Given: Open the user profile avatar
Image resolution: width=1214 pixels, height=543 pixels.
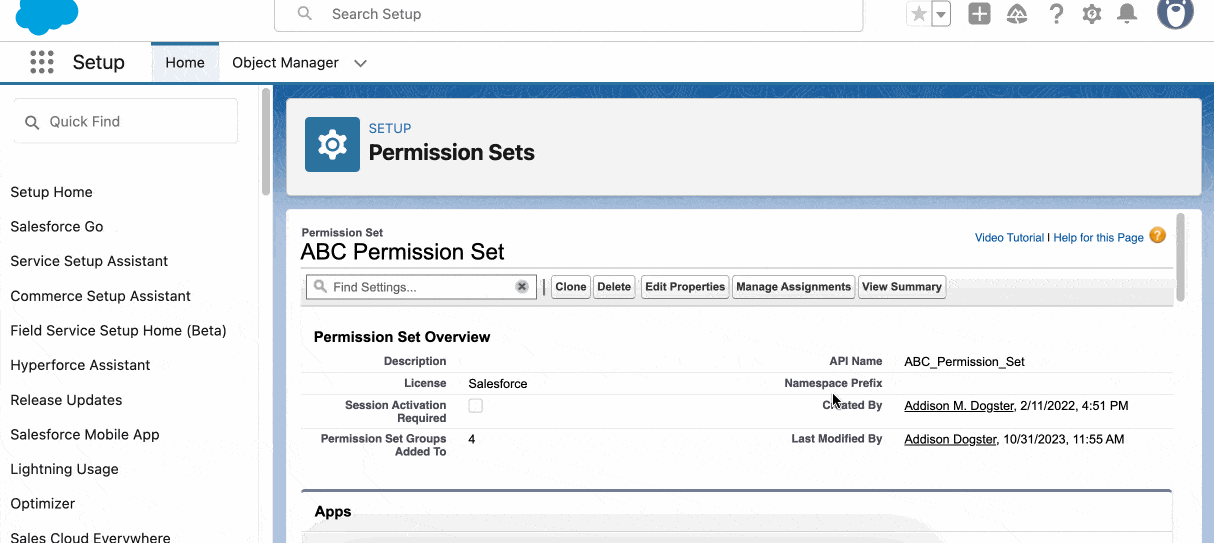Looking at the screenshot, I should [1175, 12].
